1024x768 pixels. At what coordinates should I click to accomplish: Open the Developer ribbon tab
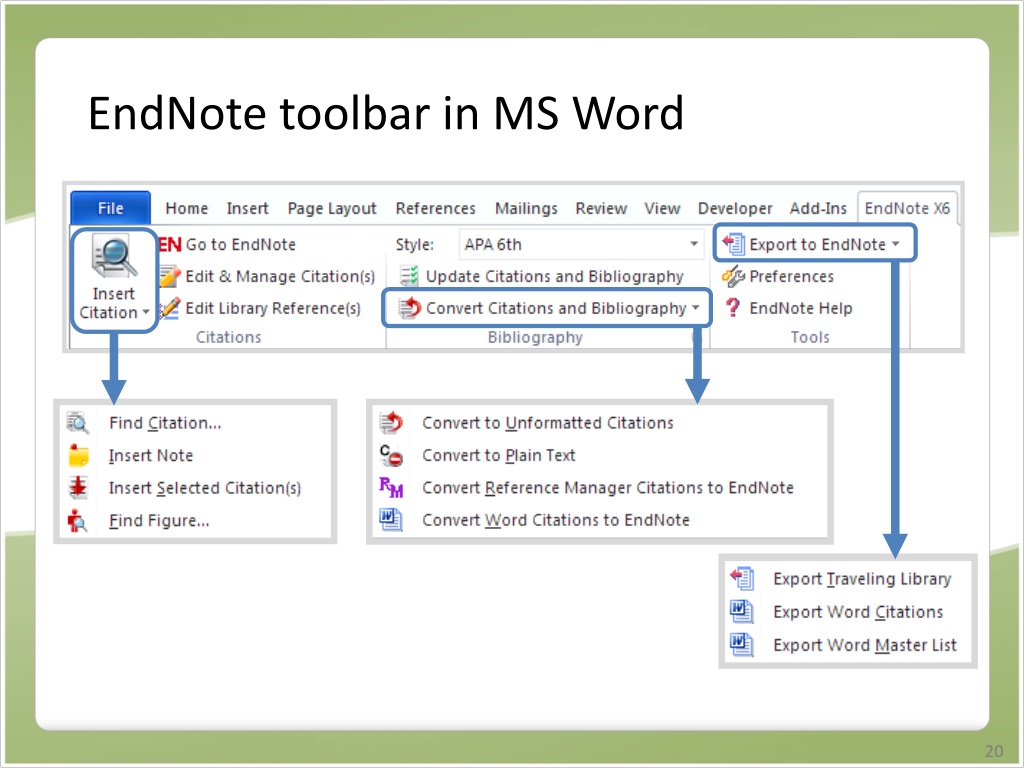point(735,208)
